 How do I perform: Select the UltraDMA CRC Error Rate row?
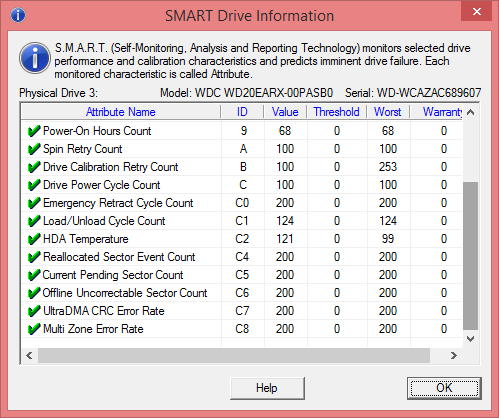click(242, 311)
